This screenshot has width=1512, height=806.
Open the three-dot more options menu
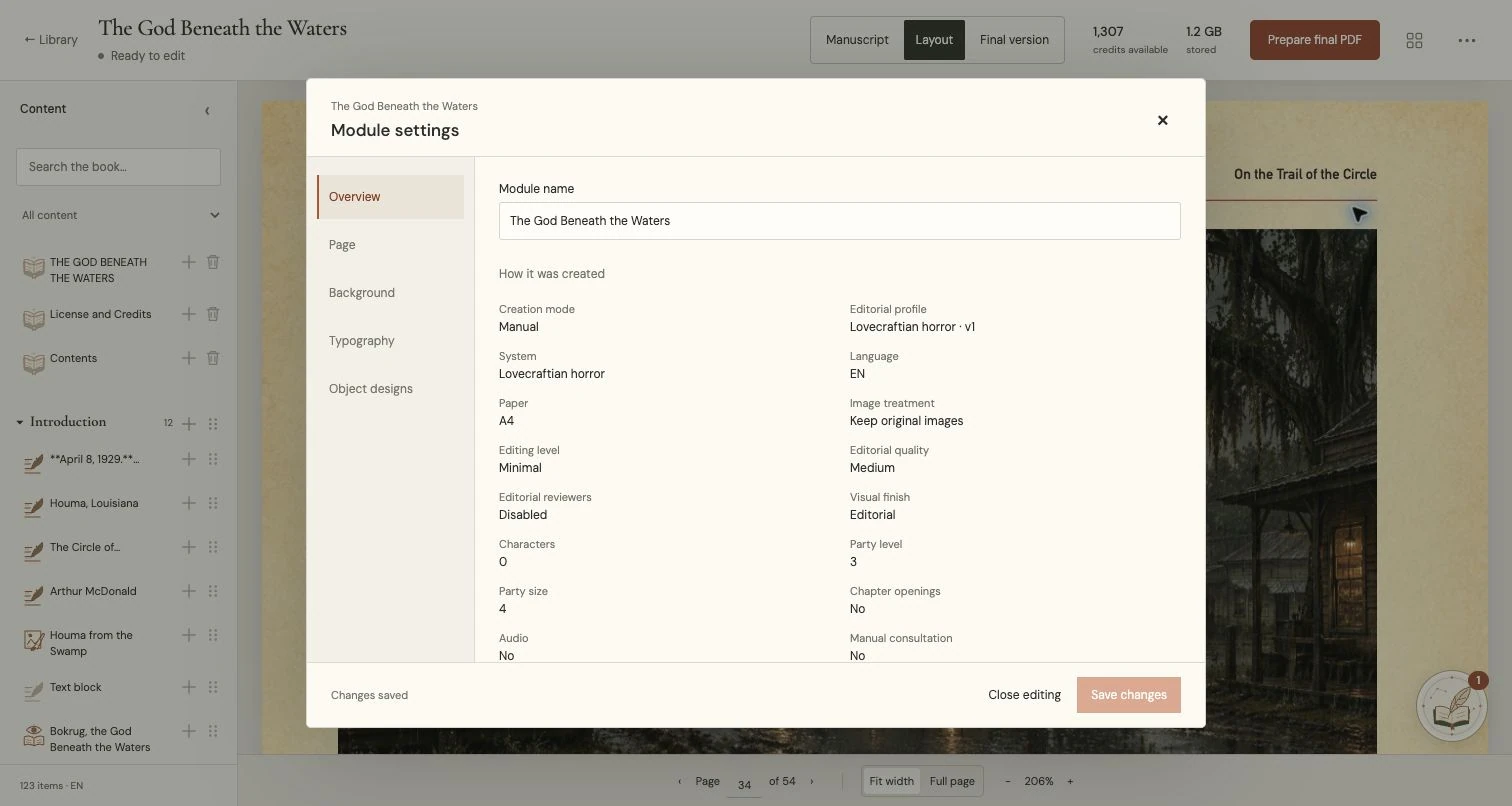1467,40
